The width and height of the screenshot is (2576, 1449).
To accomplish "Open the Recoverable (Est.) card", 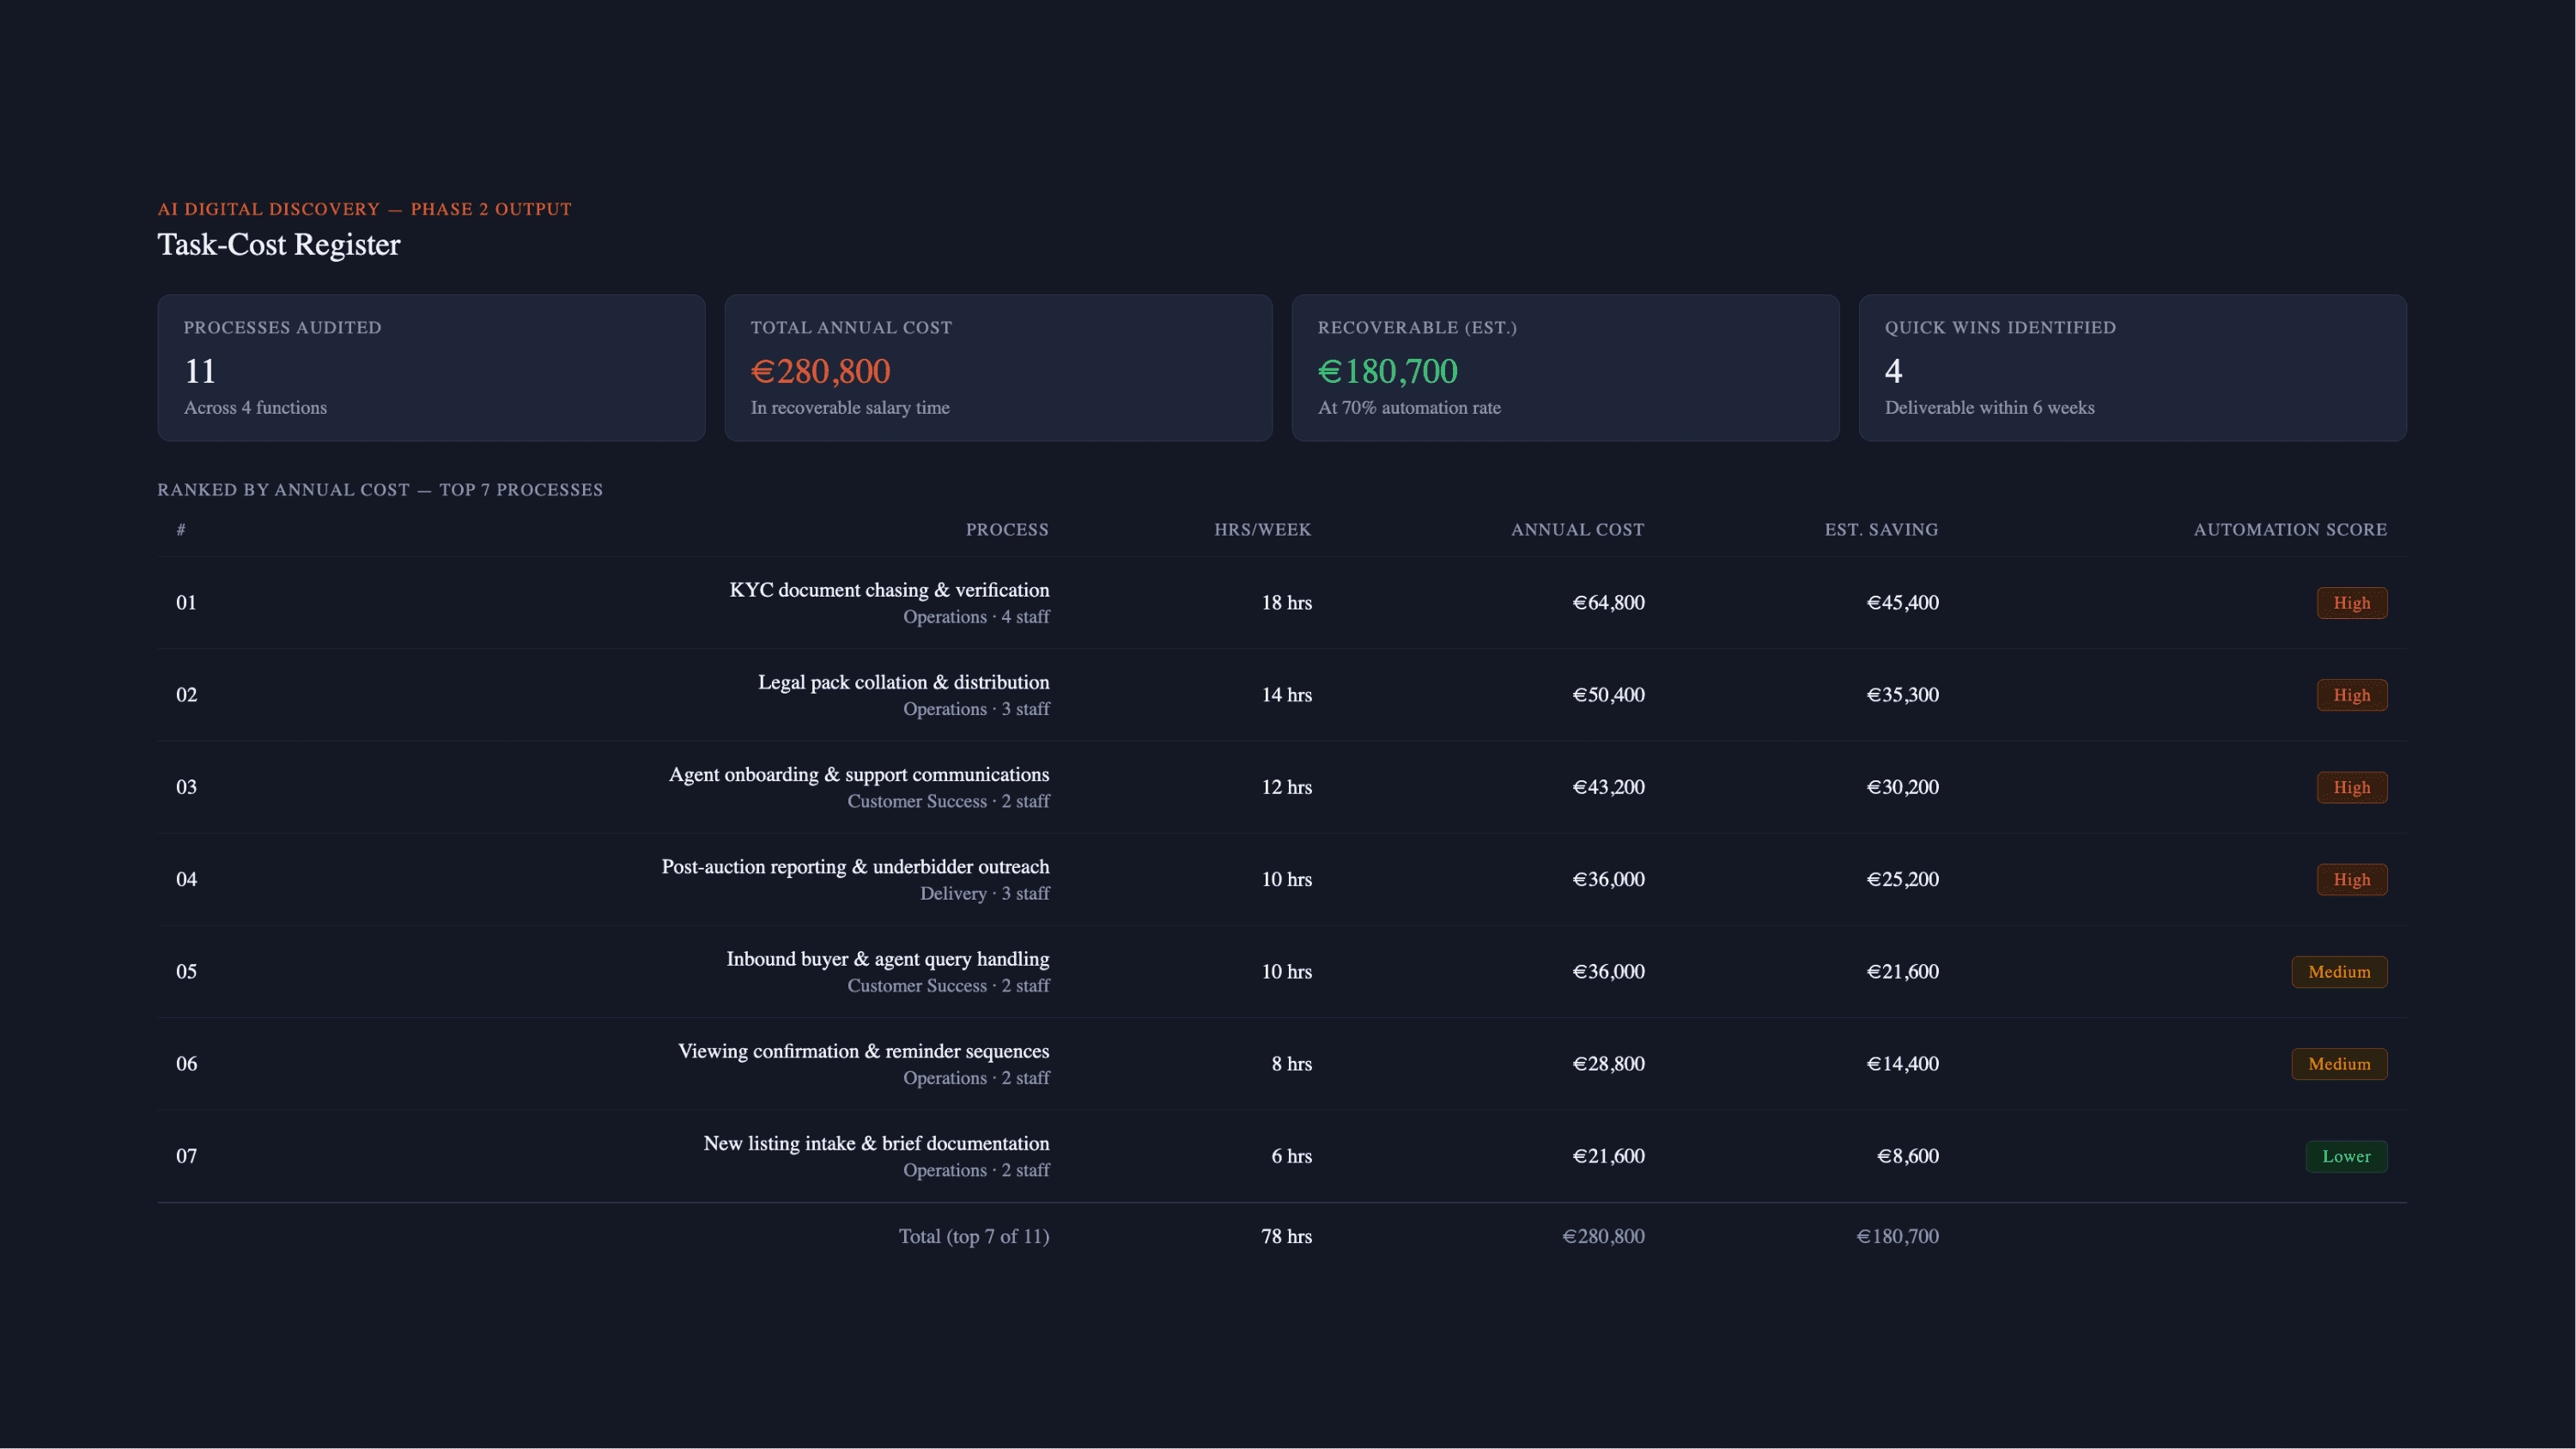I will click(1565, 367).
